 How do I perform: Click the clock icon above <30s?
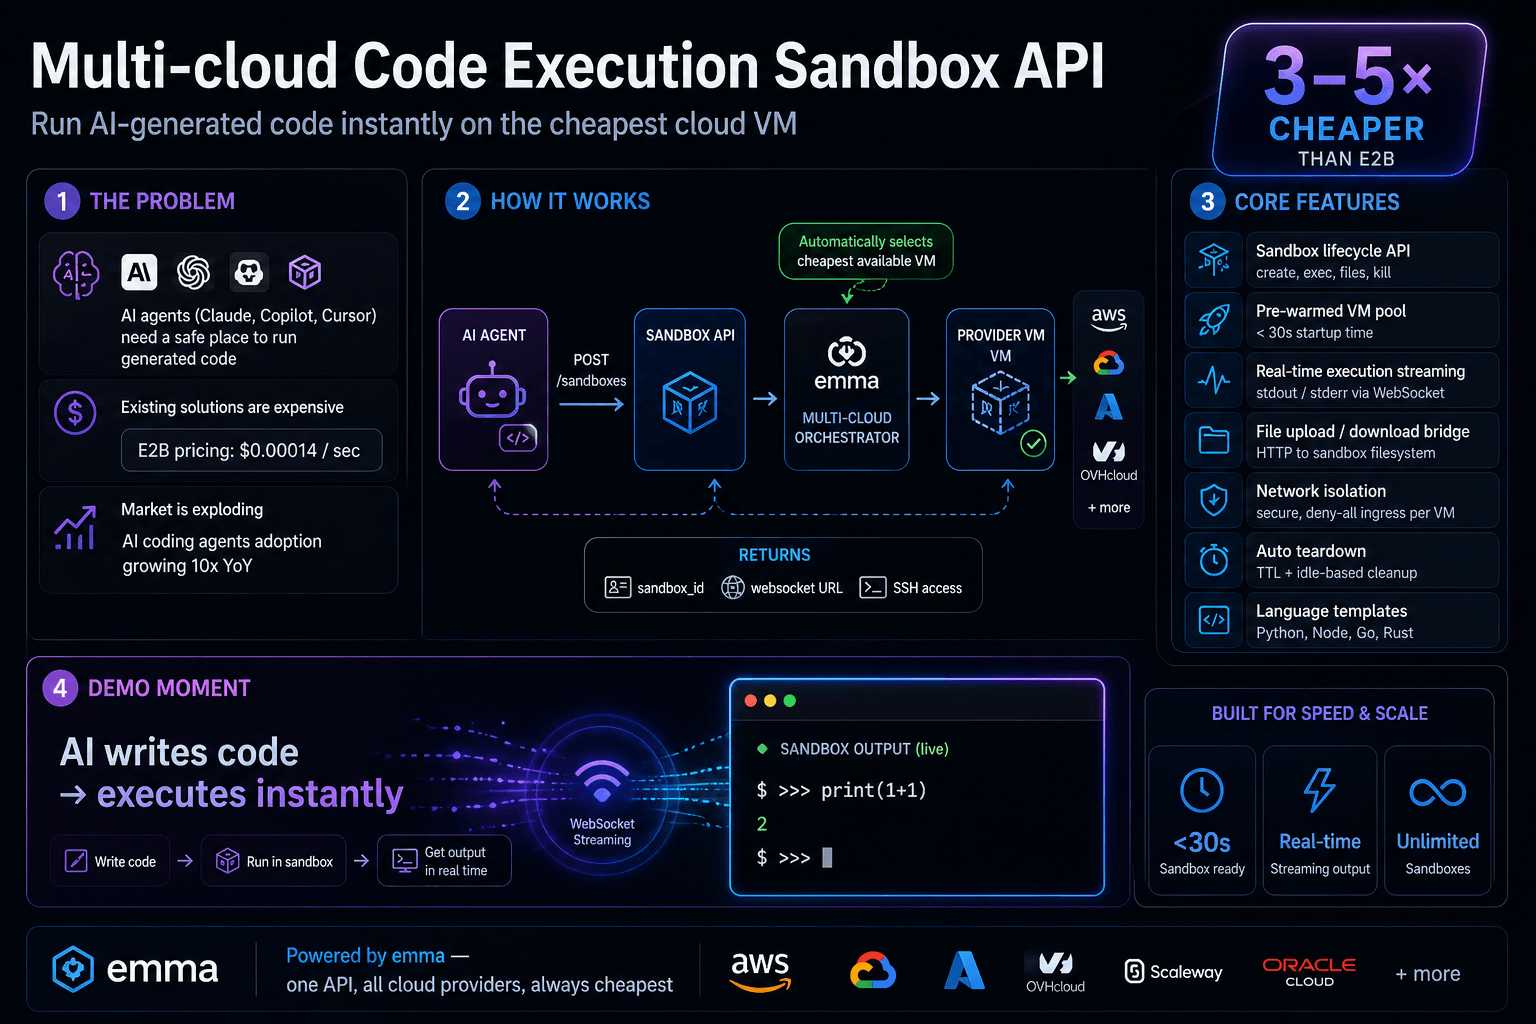click(x=1202, y=791)
